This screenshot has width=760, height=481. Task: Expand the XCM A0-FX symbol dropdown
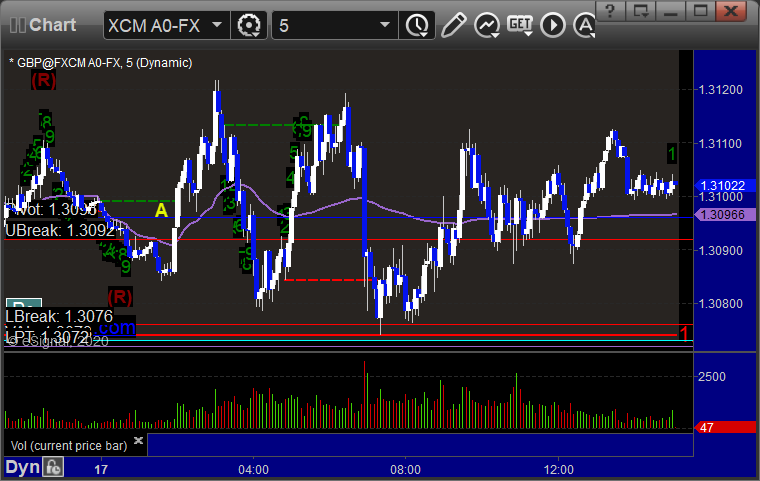pyautogui.click(x=217, y=25)
